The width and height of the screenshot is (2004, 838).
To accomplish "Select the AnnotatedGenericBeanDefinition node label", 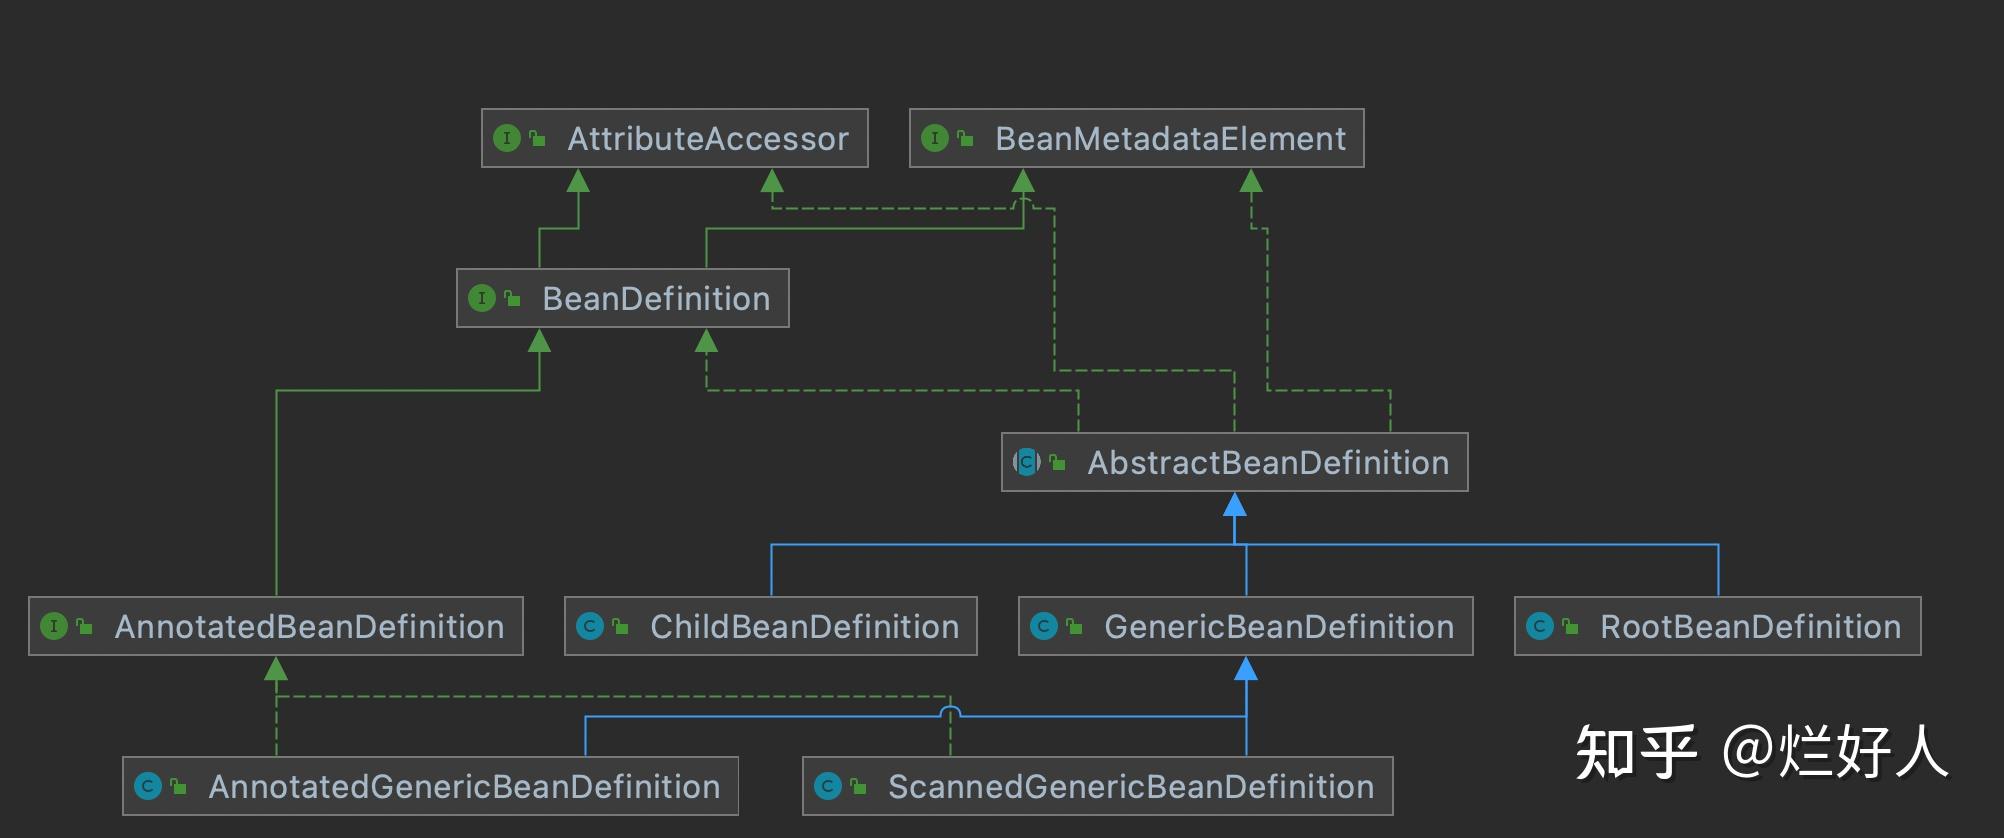I will [x=464, y=787].
